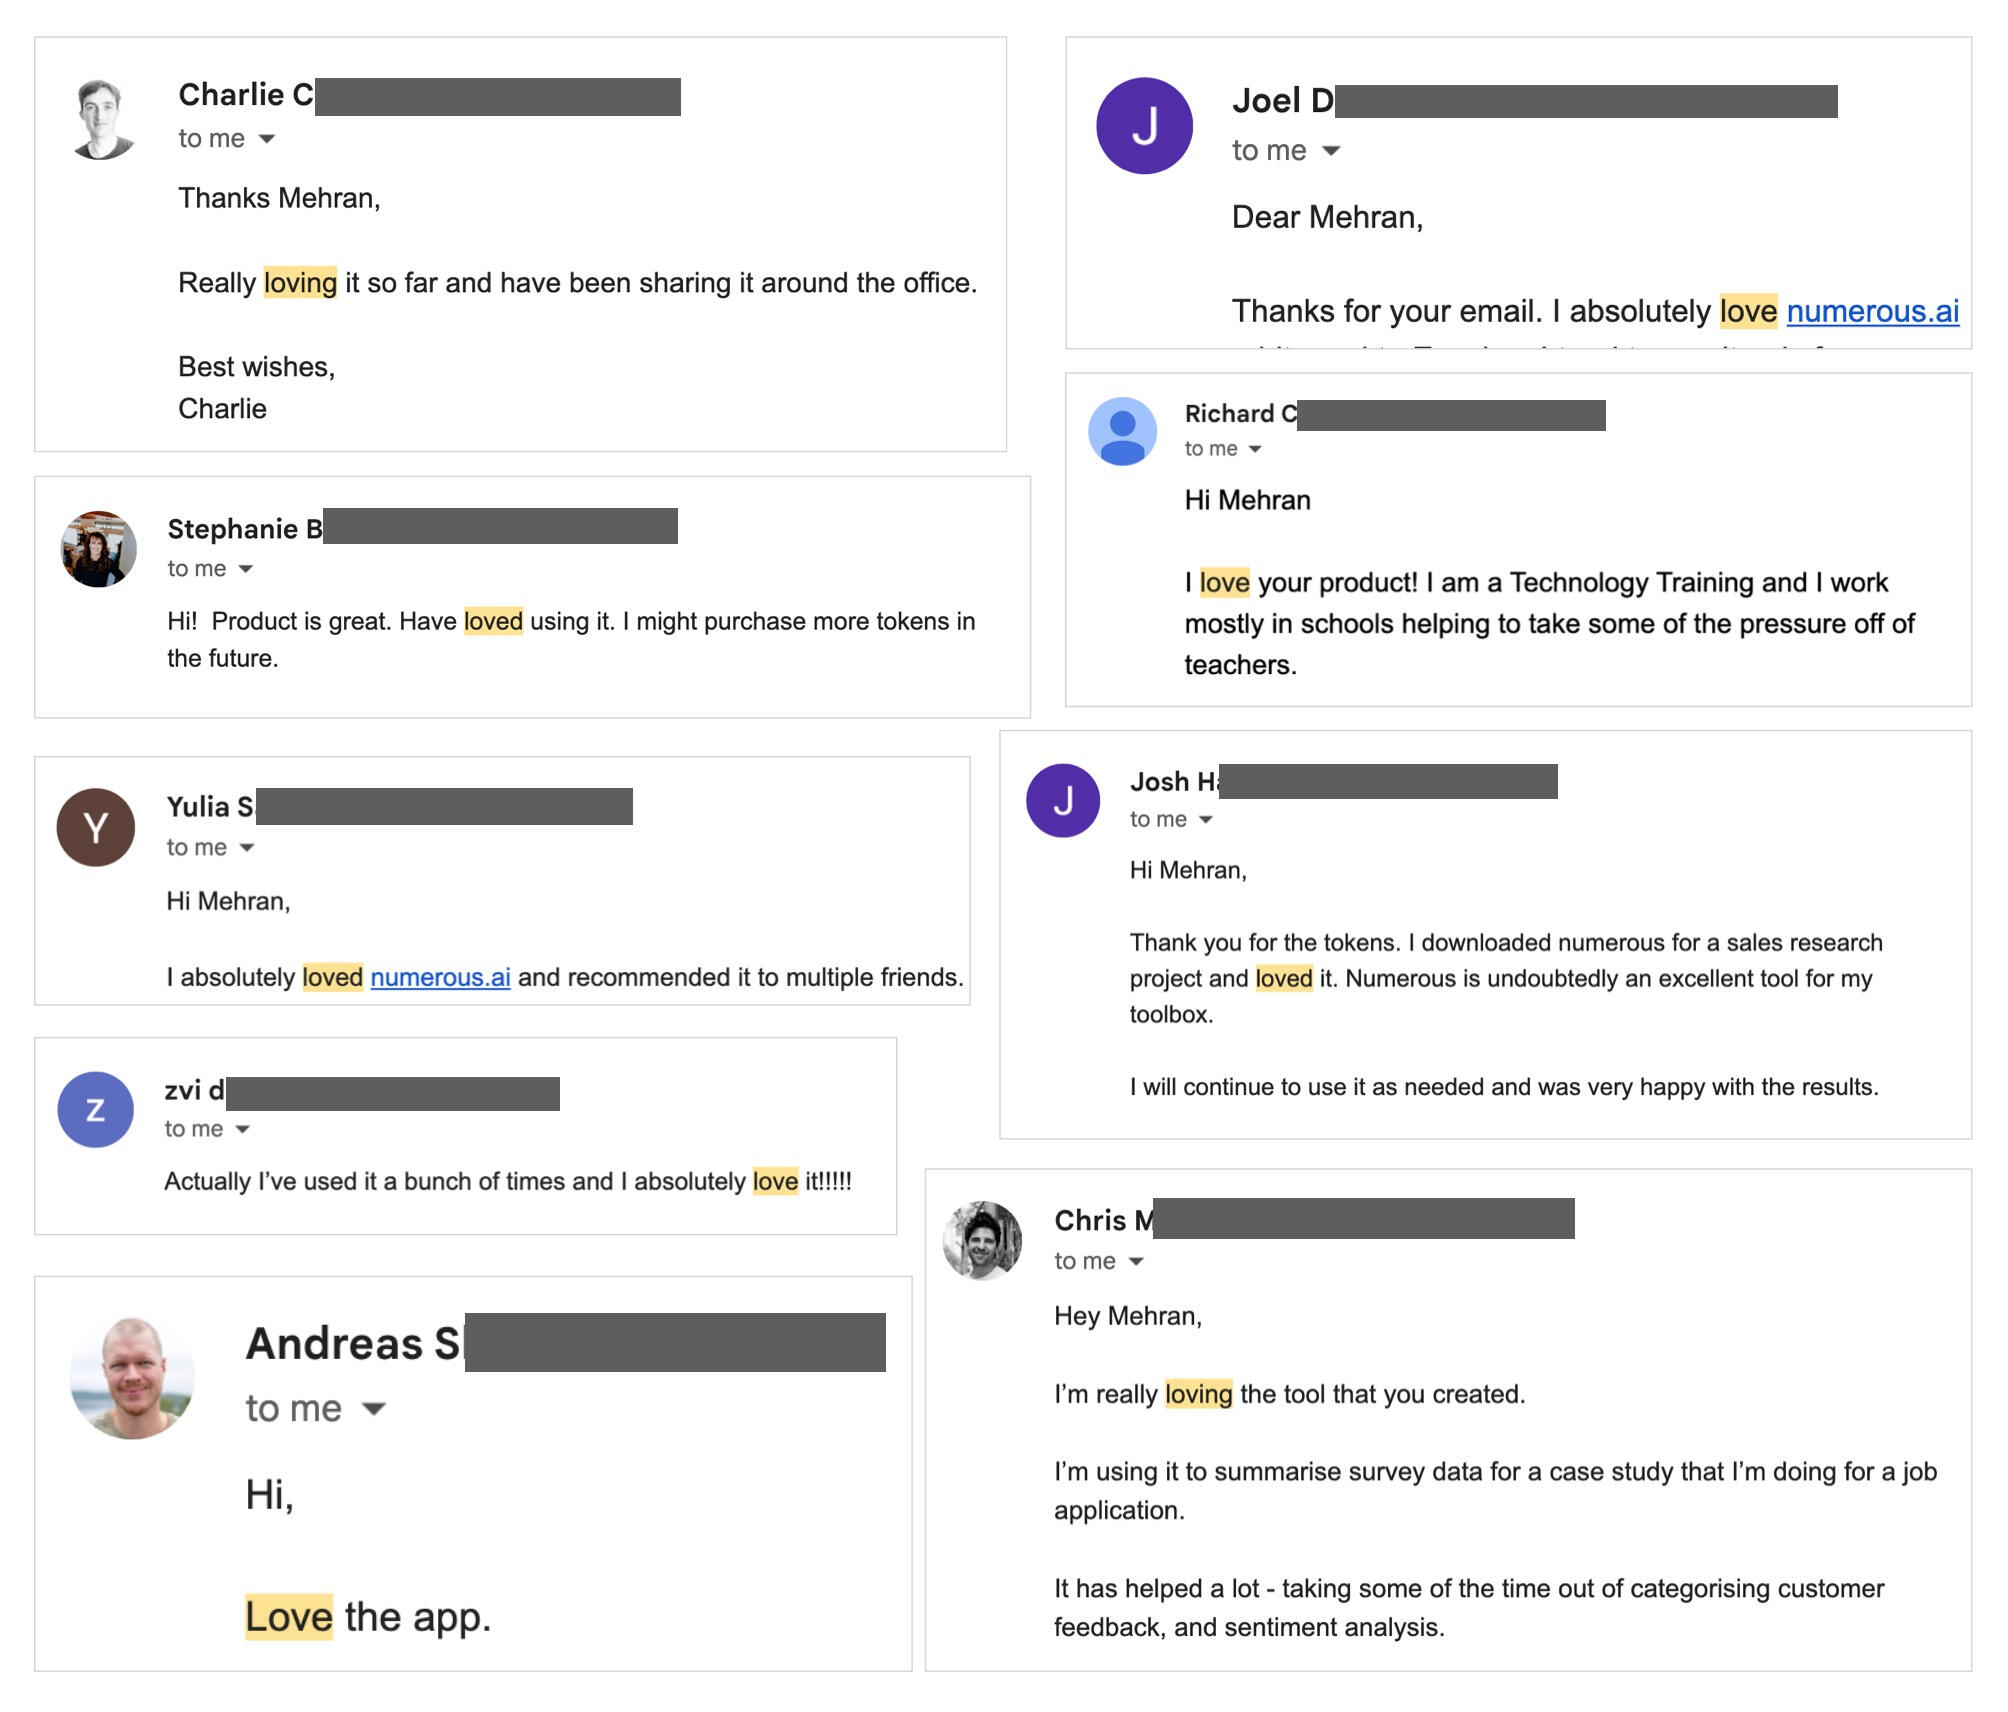Open the numerous.ai link in Joel's email

tap(1873, 311)
